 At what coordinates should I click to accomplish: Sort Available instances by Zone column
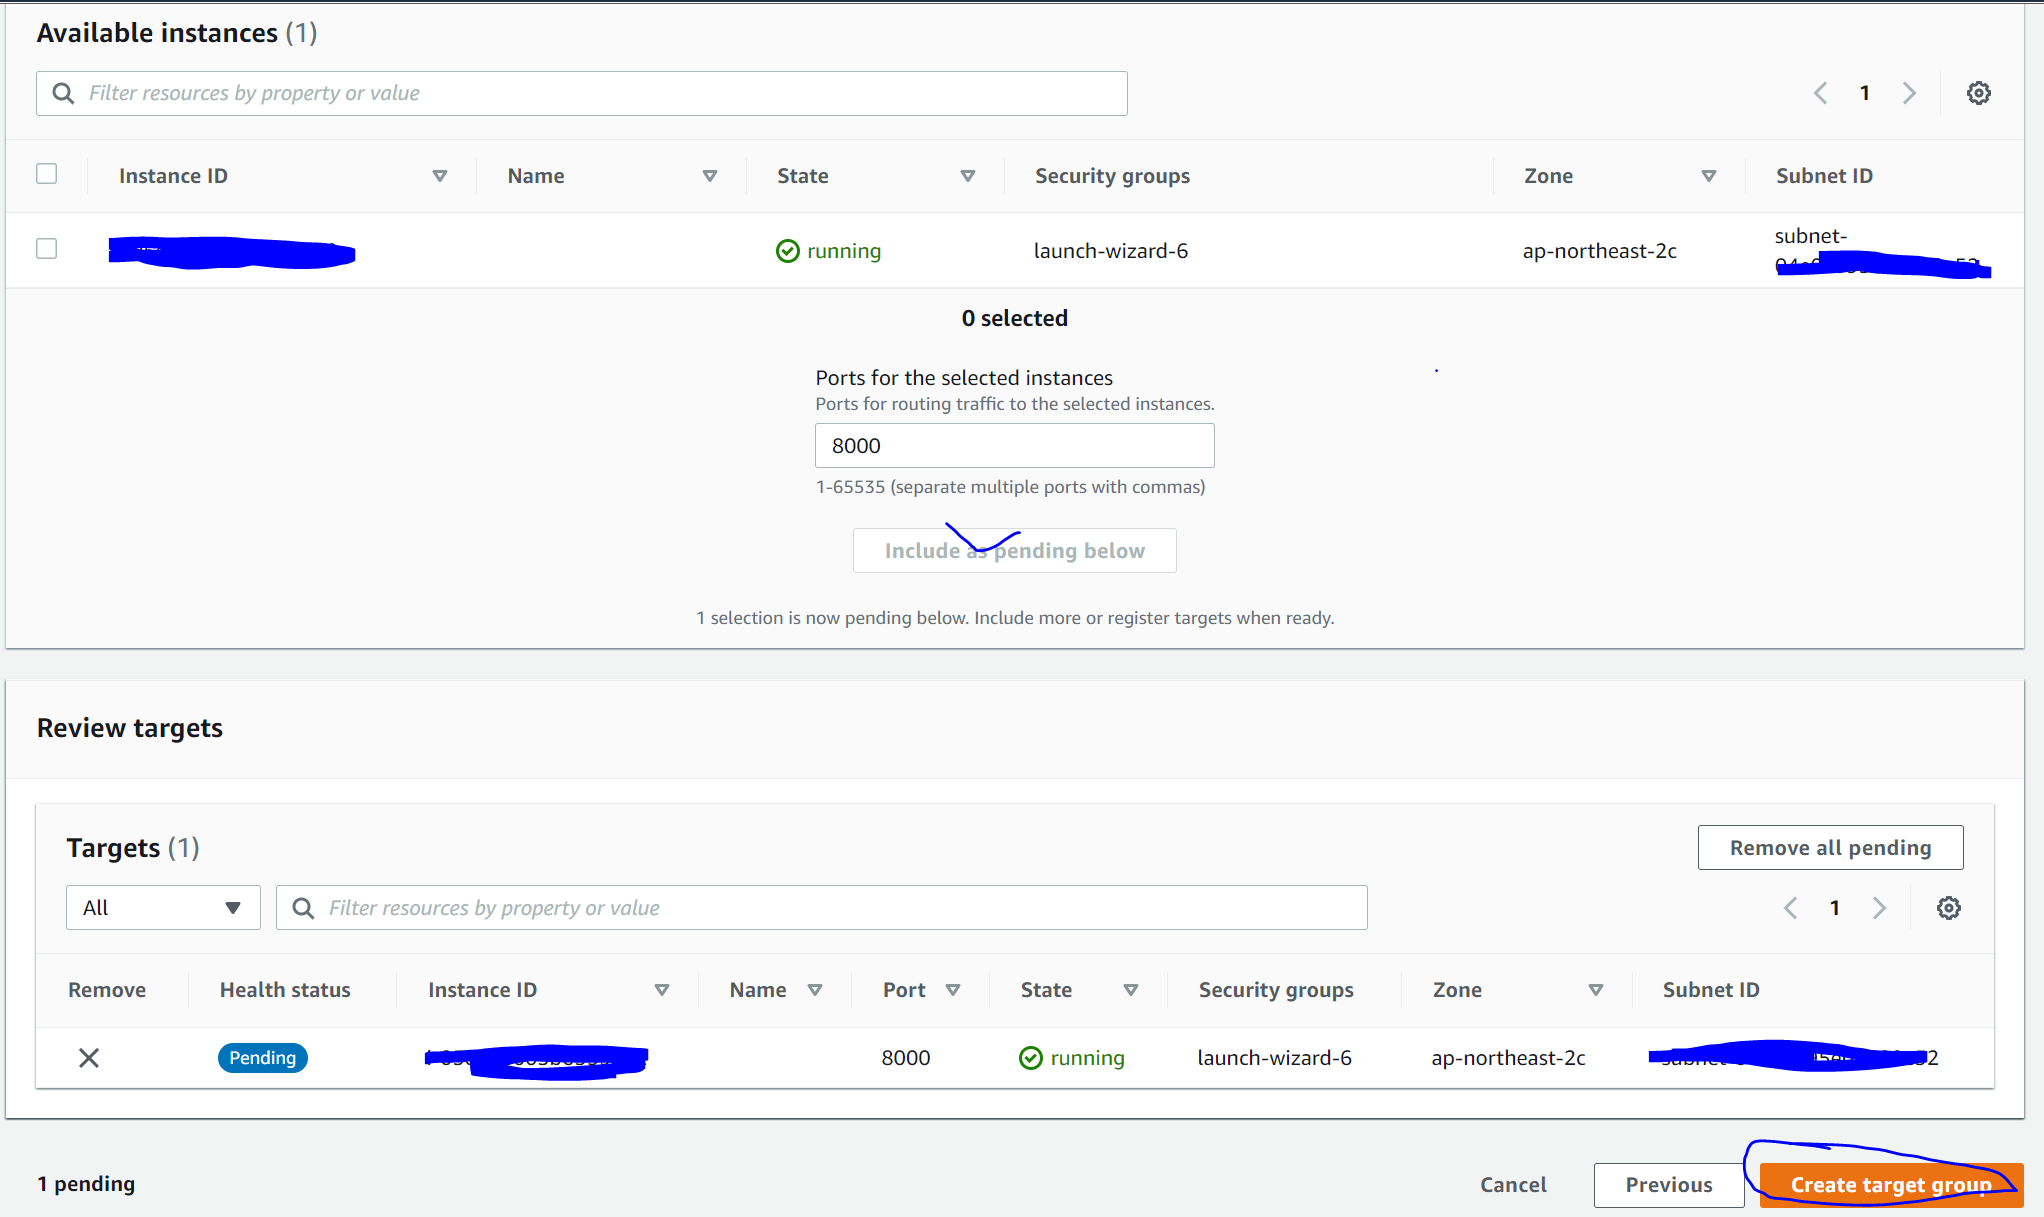1708,176
